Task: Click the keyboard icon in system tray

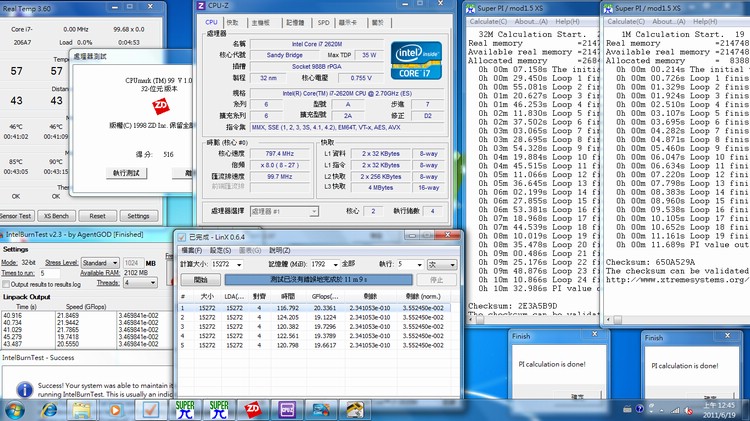Action: tap(627, 409)
